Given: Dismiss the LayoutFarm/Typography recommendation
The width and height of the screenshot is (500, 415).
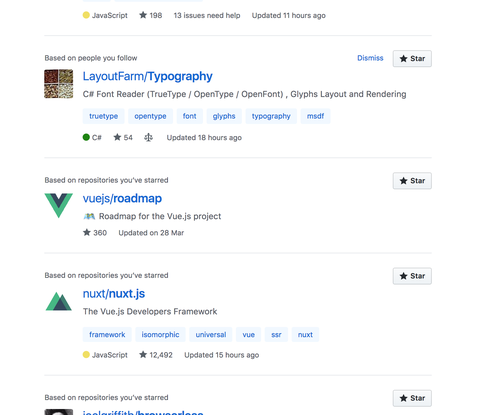Looking at the screenshot, I should click(x=370, y=58).
